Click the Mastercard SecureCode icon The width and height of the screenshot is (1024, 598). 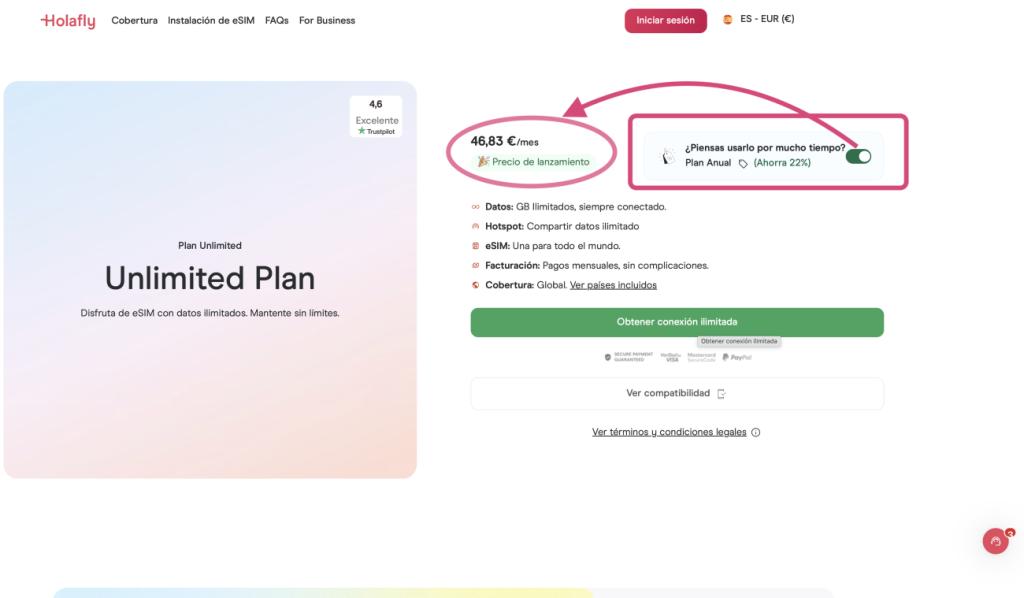[701, 357]
